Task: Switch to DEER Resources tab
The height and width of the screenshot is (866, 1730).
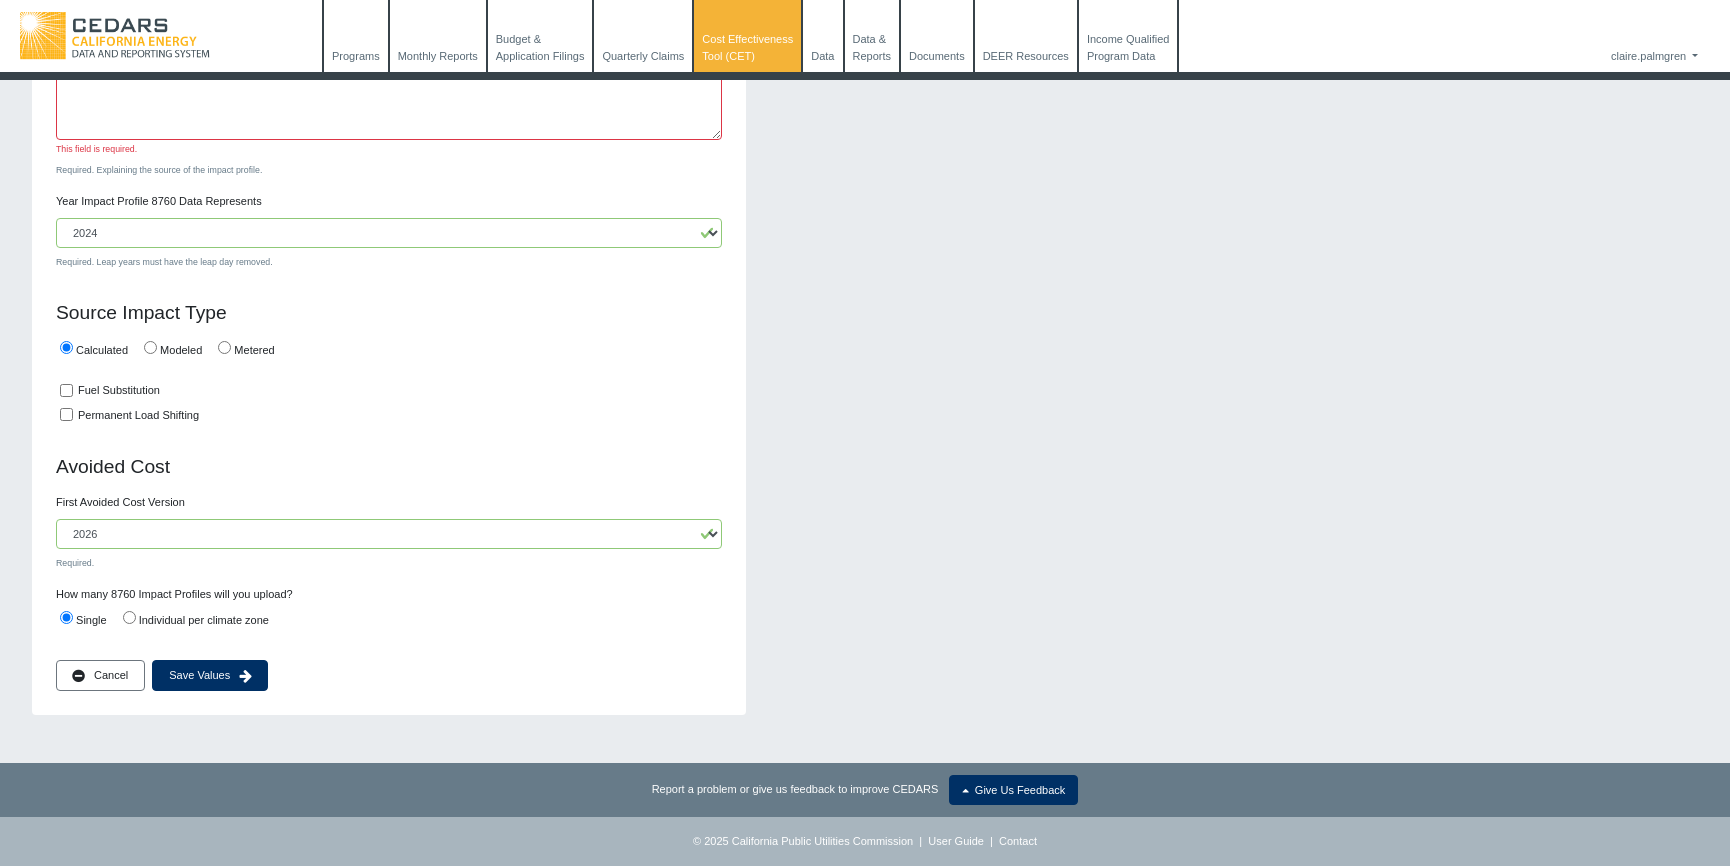Action: click(1025, 56)
